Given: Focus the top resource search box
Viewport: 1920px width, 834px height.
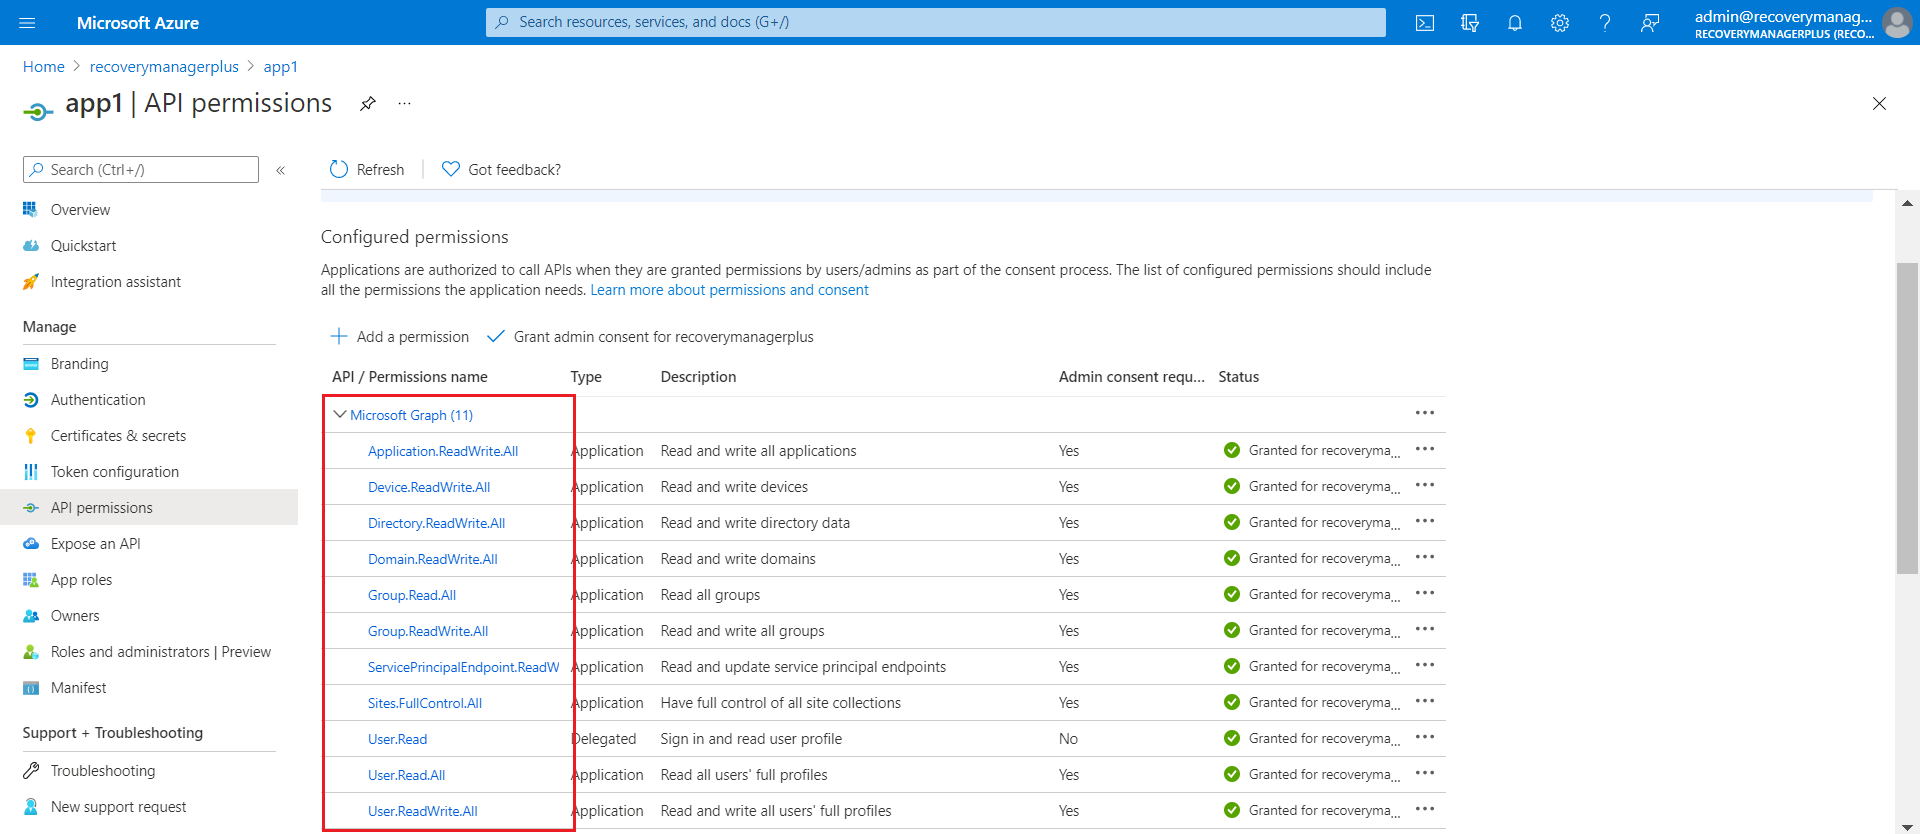Looking at the screenshot, I should tap(935, 22).
